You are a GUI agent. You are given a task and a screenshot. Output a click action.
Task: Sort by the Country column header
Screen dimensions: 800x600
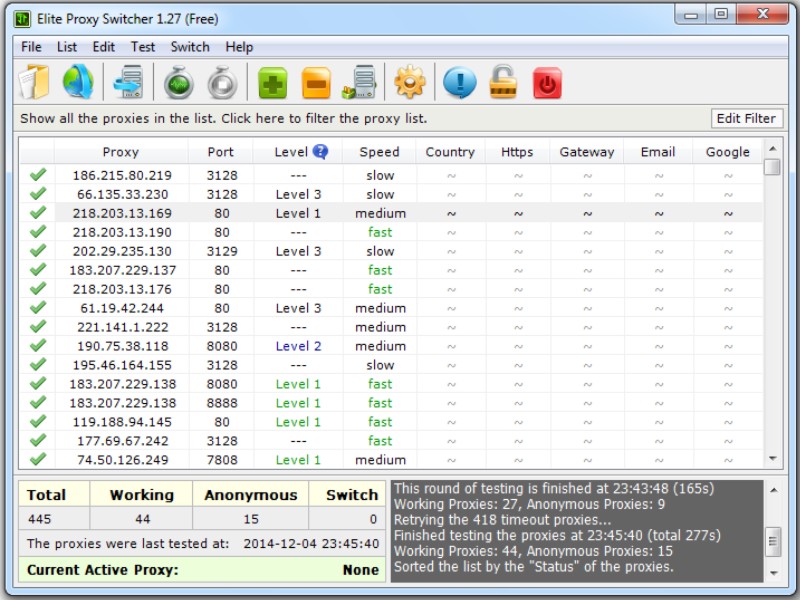[x=450, y=152]
